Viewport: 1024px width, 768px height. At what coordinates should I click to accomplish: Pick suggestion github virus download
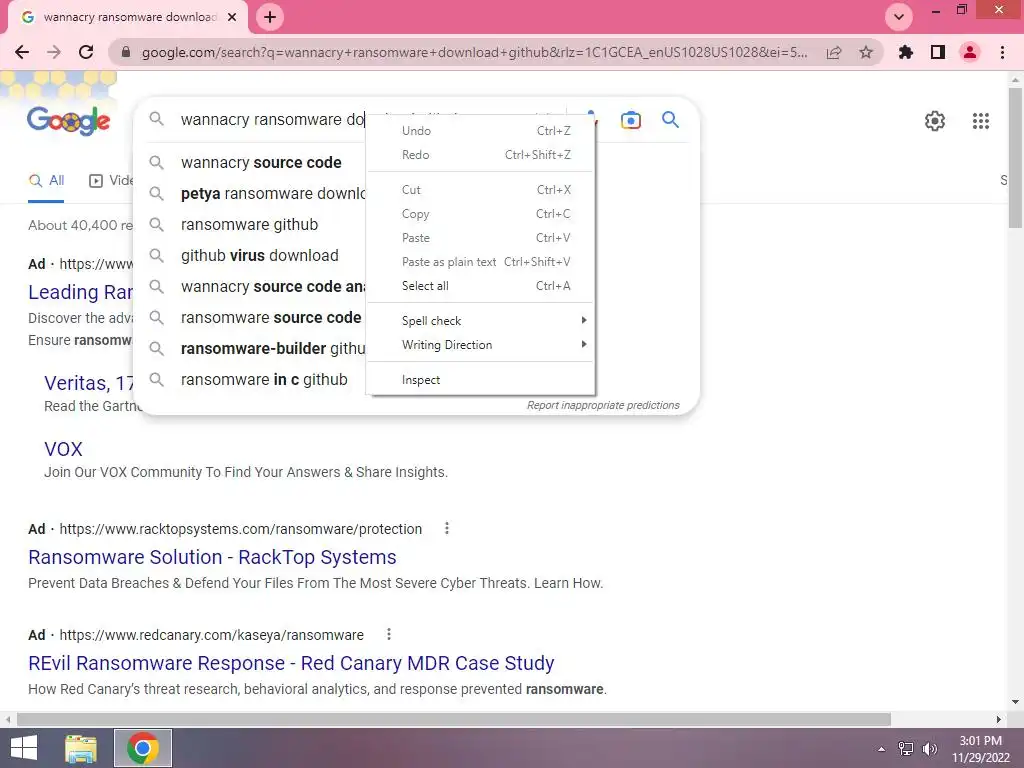click(x=259, y=256)
